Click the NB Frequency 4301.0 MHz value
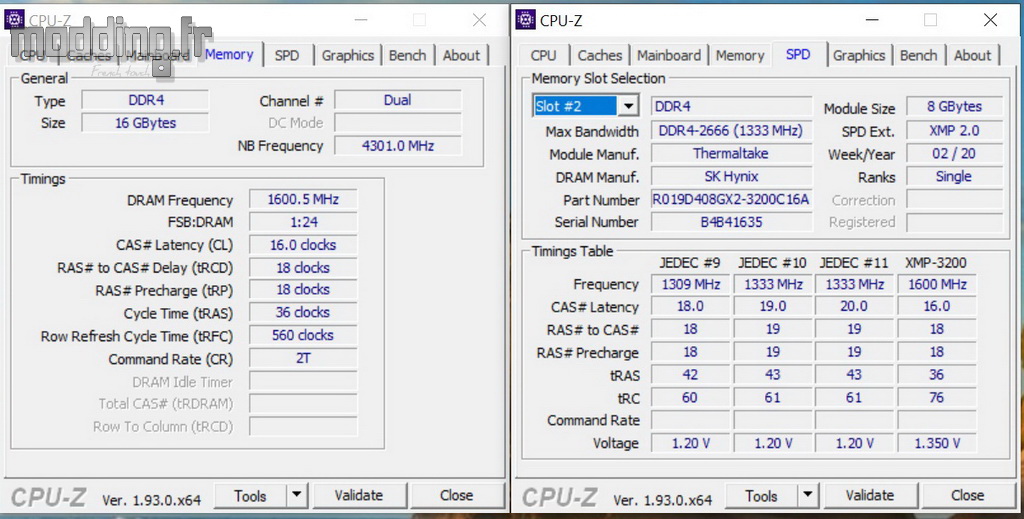Screen dimensions: 1024x519 pyautogui.click(x=398, y=146)
